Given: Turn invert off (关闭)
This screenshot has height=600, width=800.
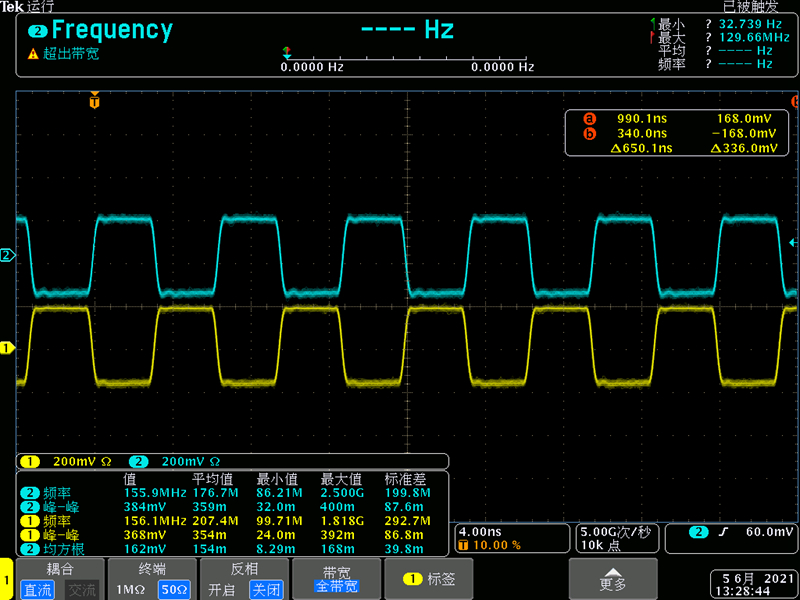Looking at the screenshot, I should point(266,589).
